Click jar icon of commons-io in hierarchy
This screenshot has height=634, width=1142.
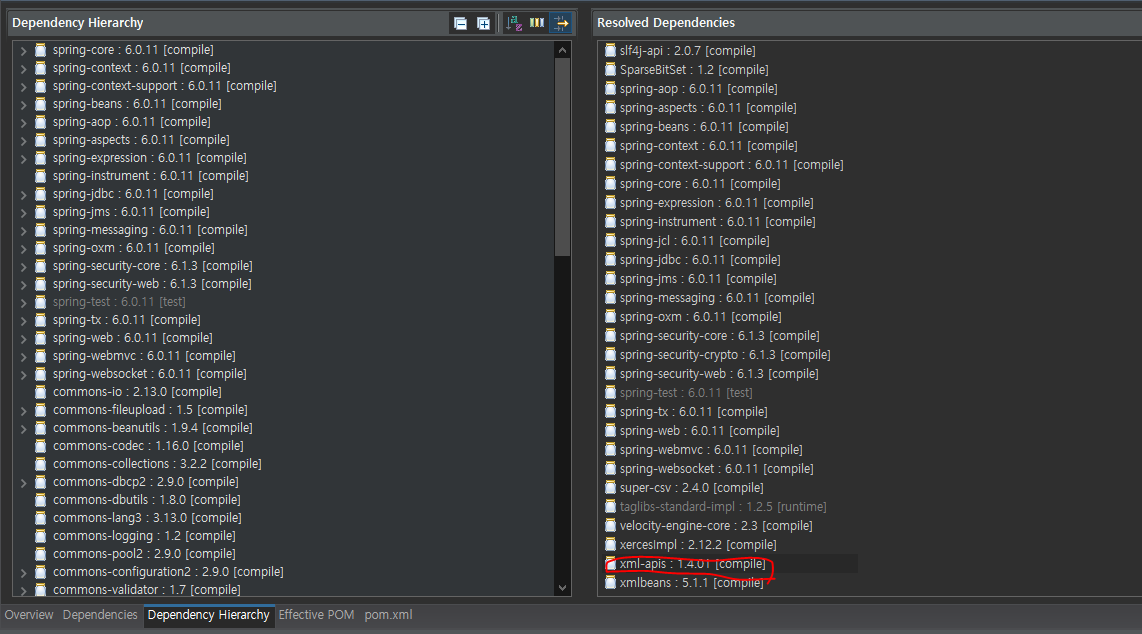pos(41,392)
